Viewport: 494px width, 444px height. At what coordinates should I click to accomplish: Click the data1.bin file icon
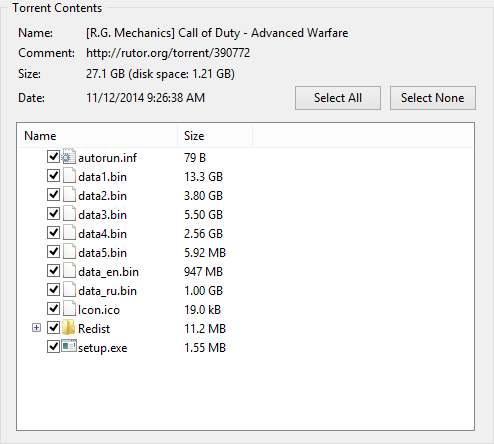tap(69, 176)
